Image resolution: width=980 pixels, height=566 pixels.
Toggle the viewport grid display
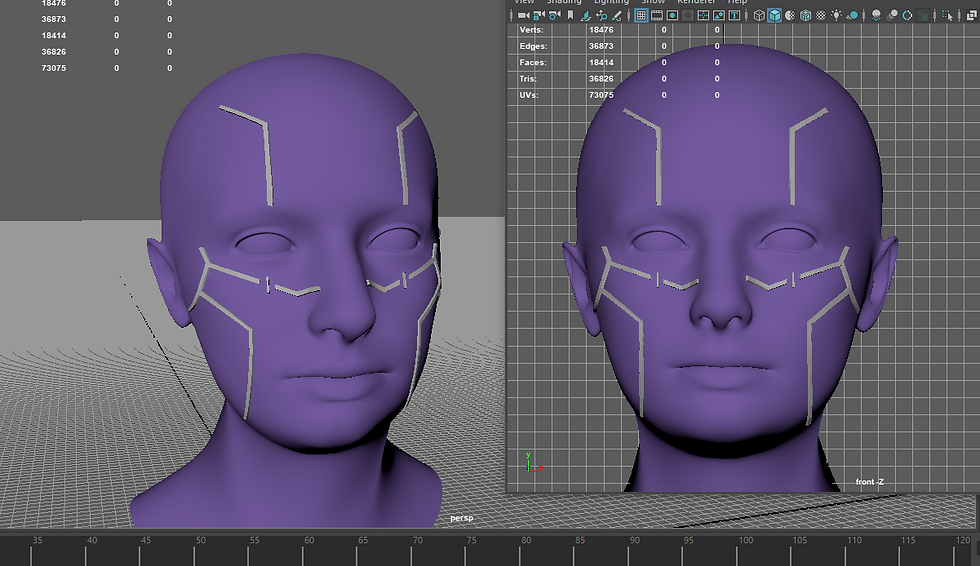point(642,15)
